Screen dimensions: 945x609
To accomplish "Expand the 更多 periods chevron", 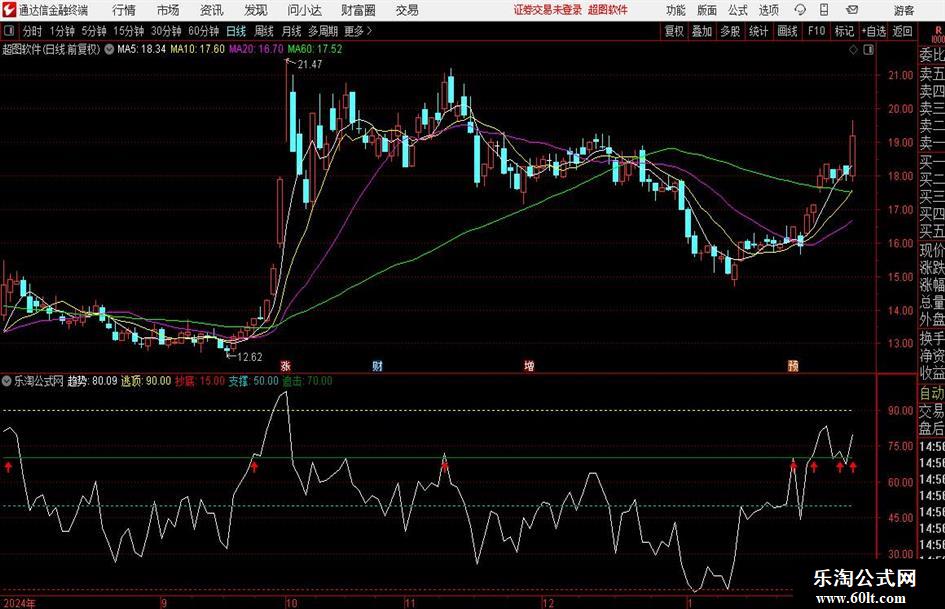I will 359,31.
